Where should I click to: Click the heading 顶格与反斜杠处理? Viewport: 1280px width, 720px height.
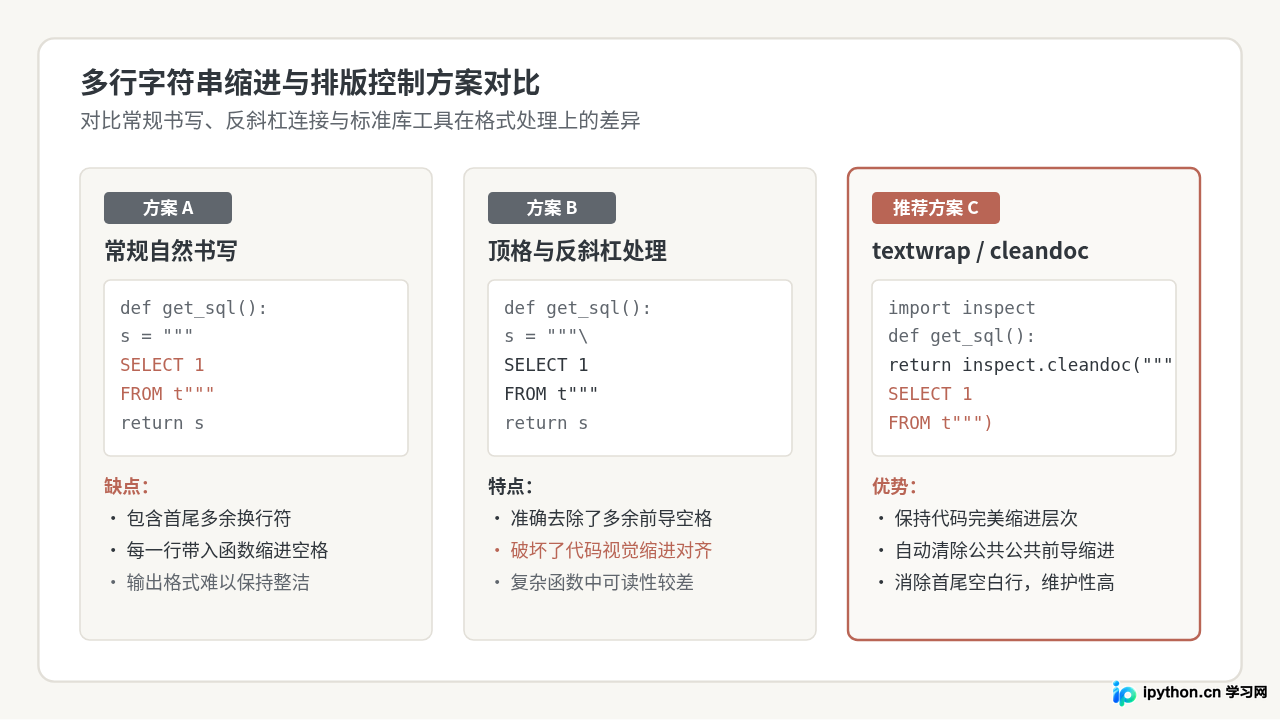point(577,251)
